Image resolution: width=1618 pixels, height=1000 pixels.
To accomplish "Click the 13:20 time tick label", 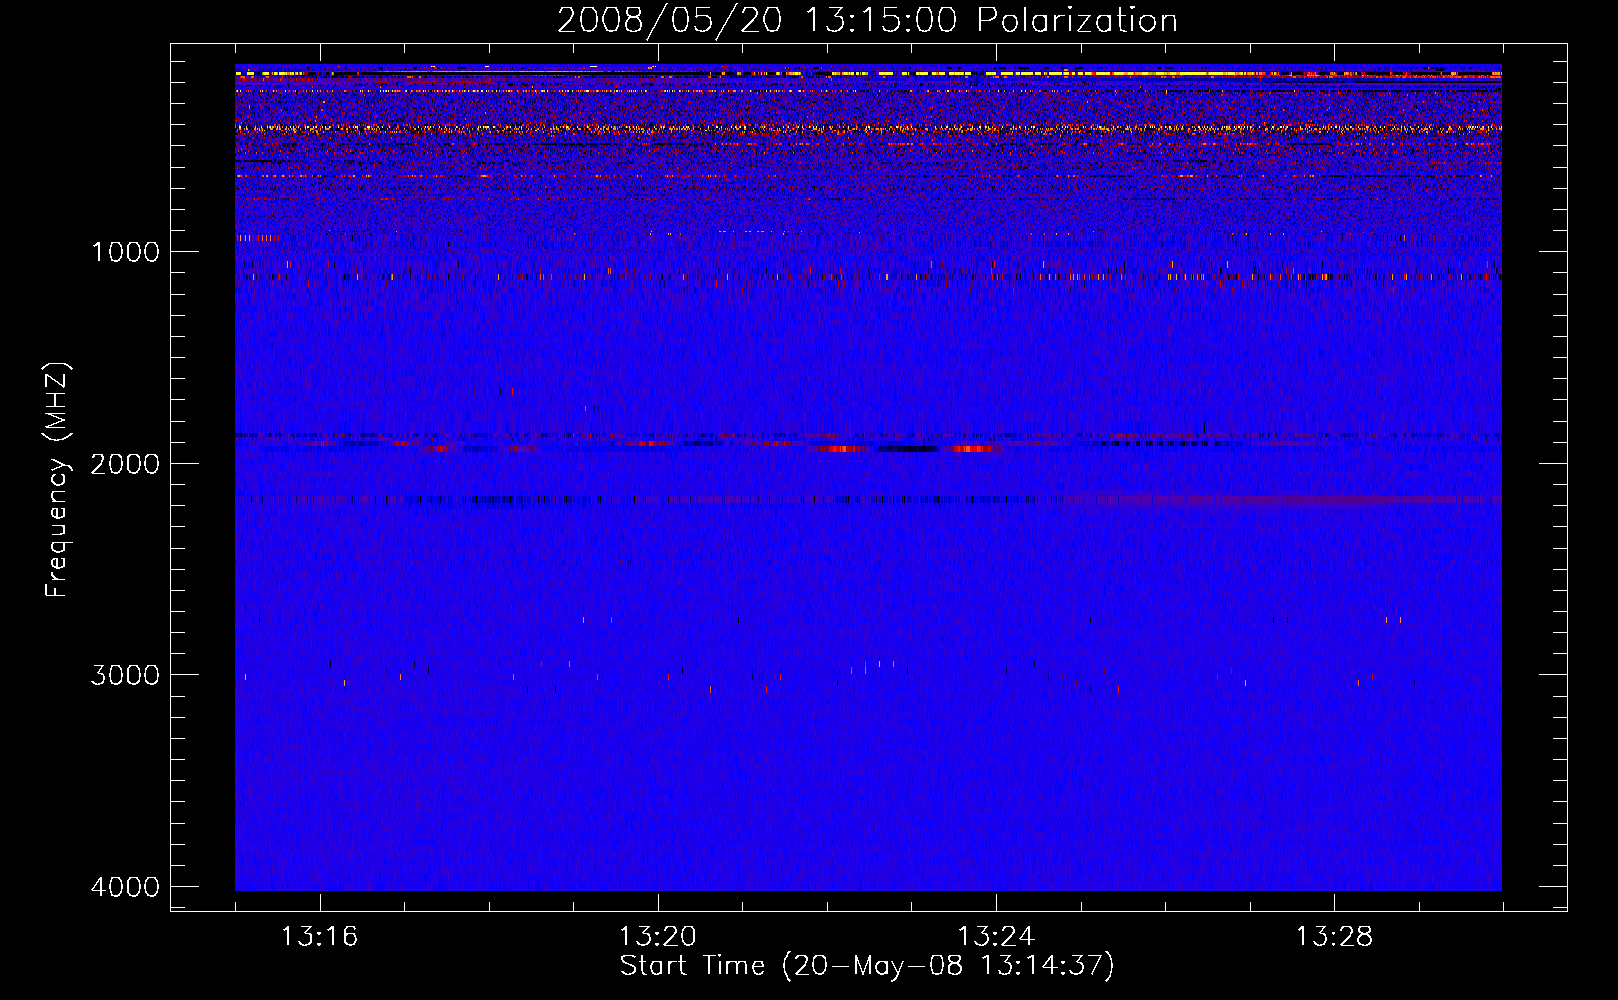I will point(658,937).
